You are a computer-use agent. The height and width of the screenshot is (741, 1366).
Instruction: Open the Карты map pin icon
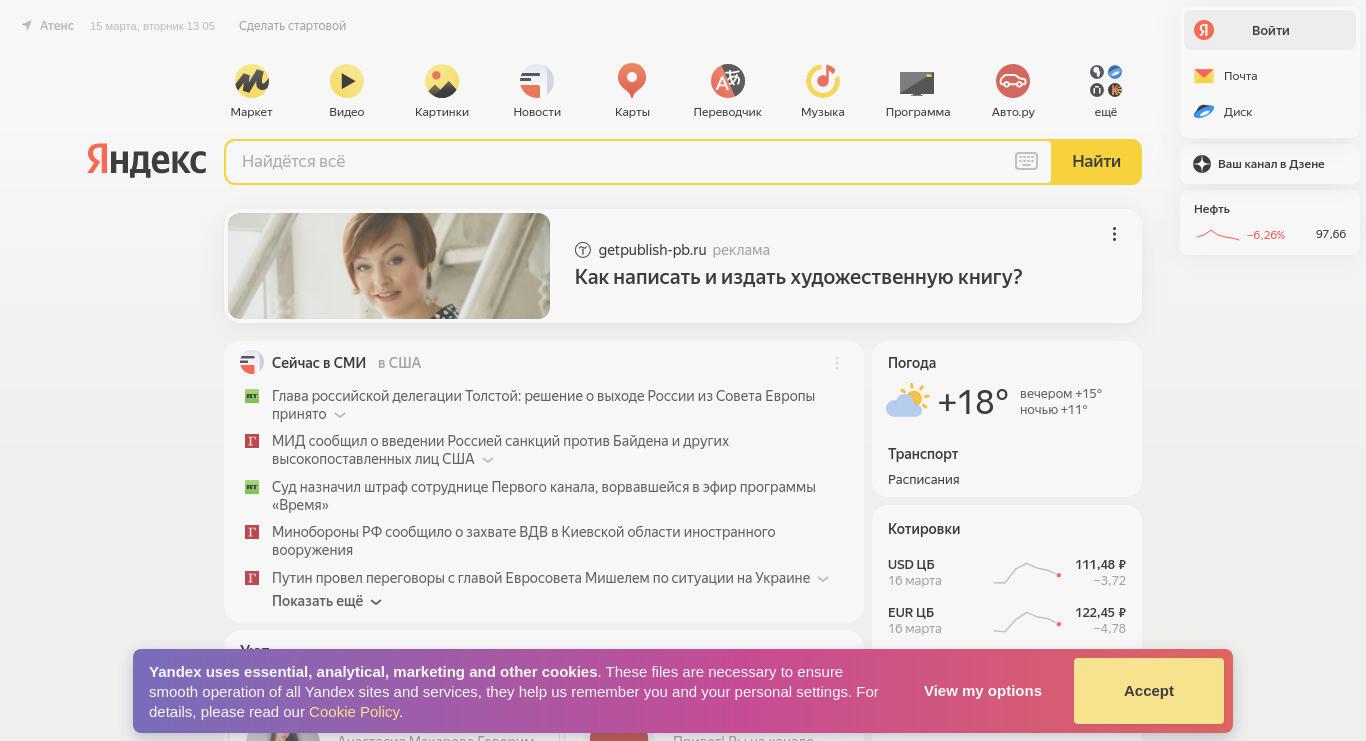[632, 81]
